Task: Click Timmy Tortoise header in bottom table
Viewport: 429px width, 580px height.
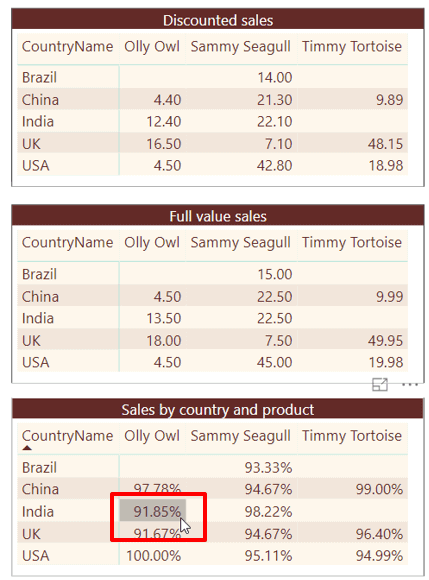Action: [352, 436]
